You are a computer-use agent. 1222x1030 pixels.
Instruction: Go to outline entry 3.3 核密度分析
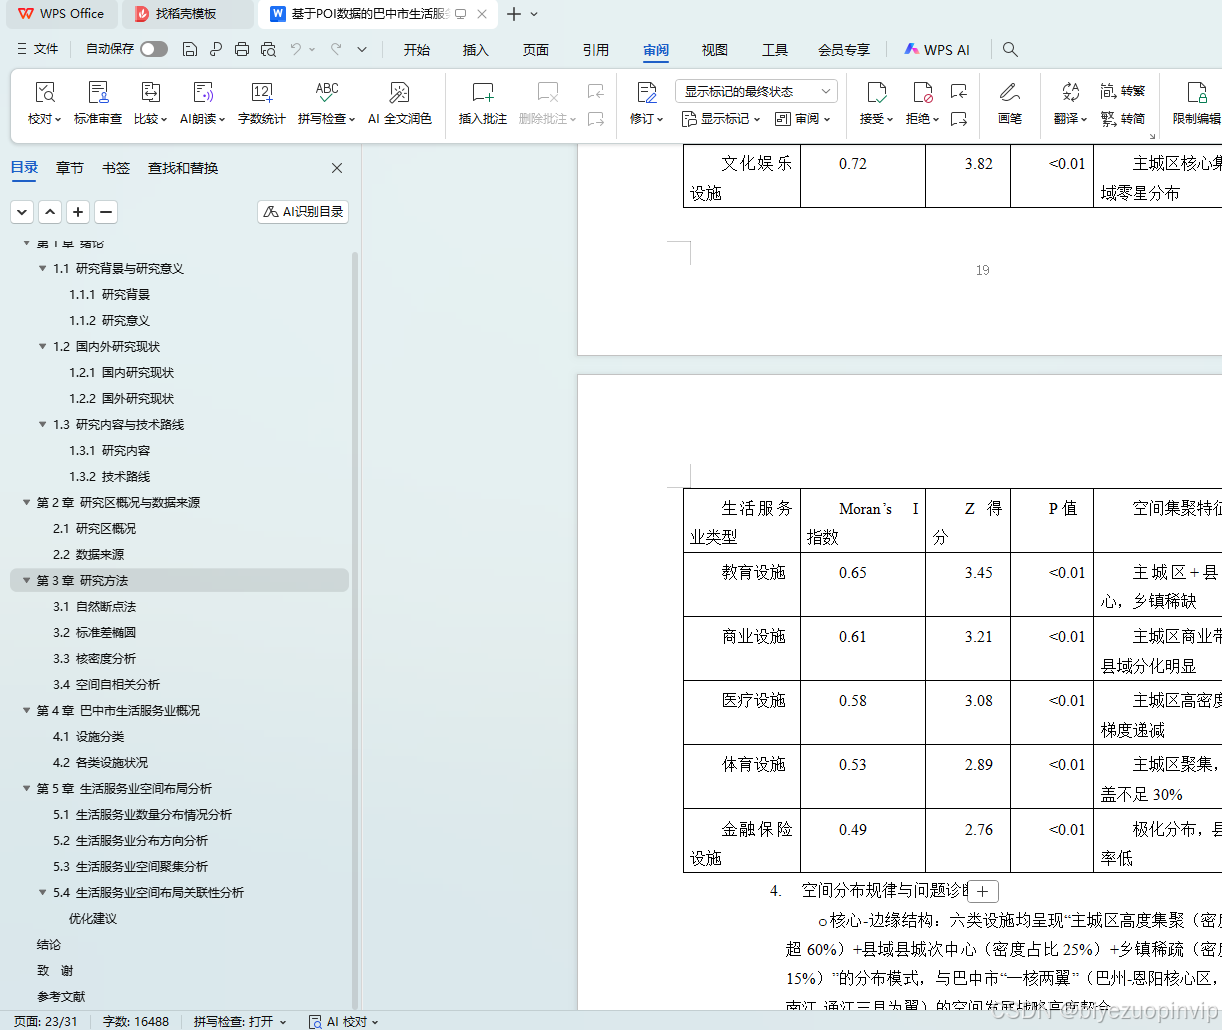point(94,659)
